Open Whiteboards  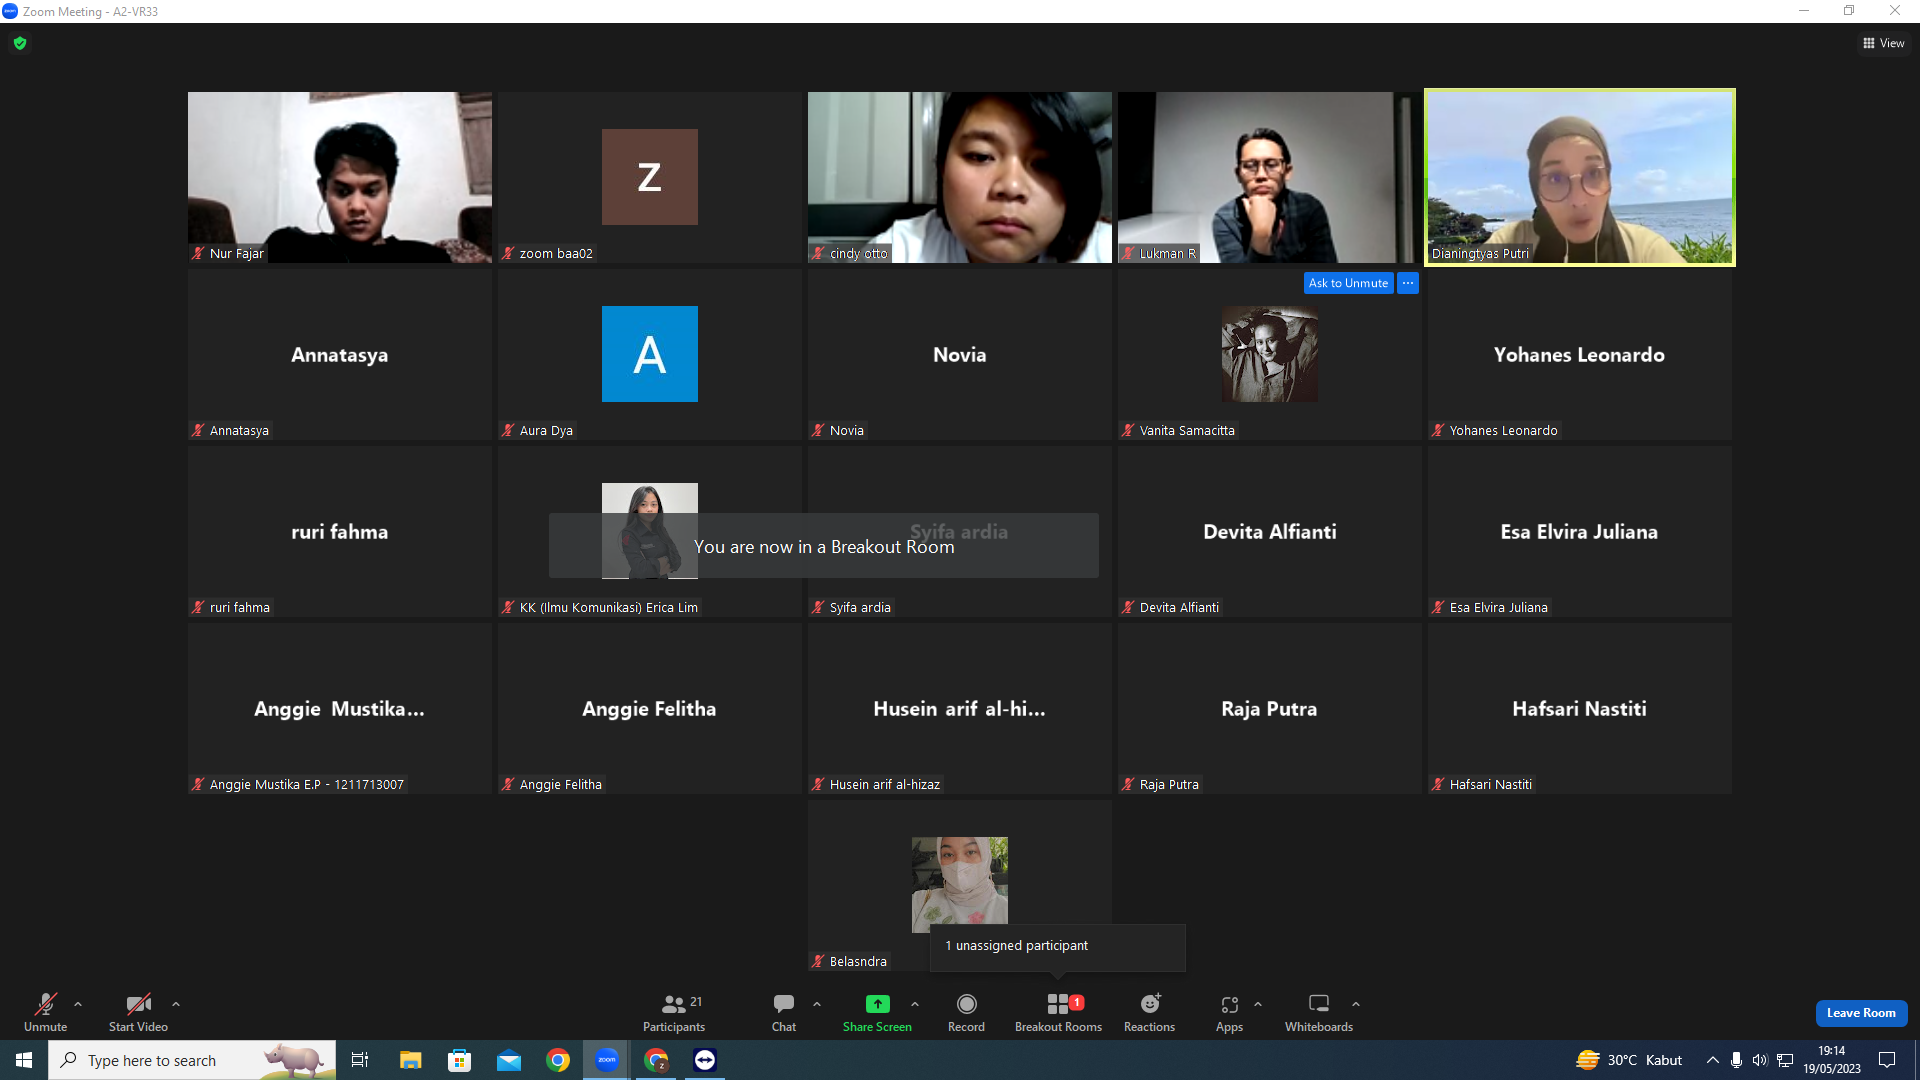tap(1319, 1012)
